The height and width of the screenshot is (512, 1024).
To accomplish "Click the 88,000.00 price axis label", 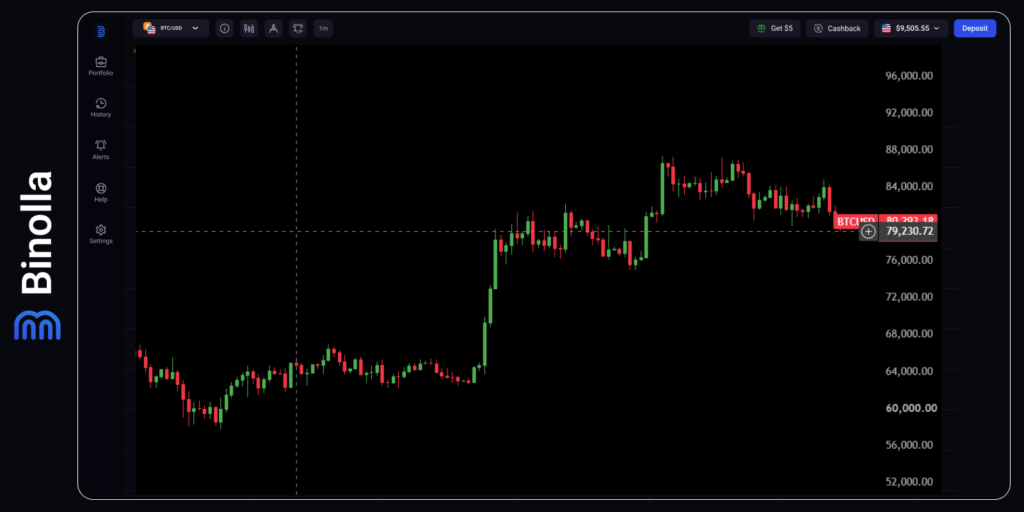I will 909,150.
